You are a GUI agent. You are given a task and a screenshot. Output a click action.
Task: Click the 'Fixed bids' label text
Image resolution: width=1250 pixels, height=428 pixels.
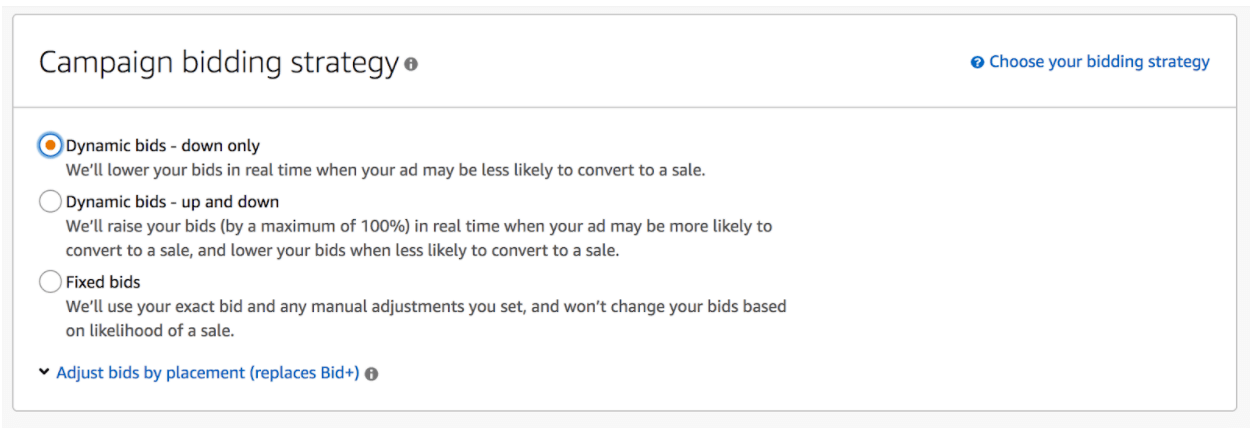[x=103, y=282]
